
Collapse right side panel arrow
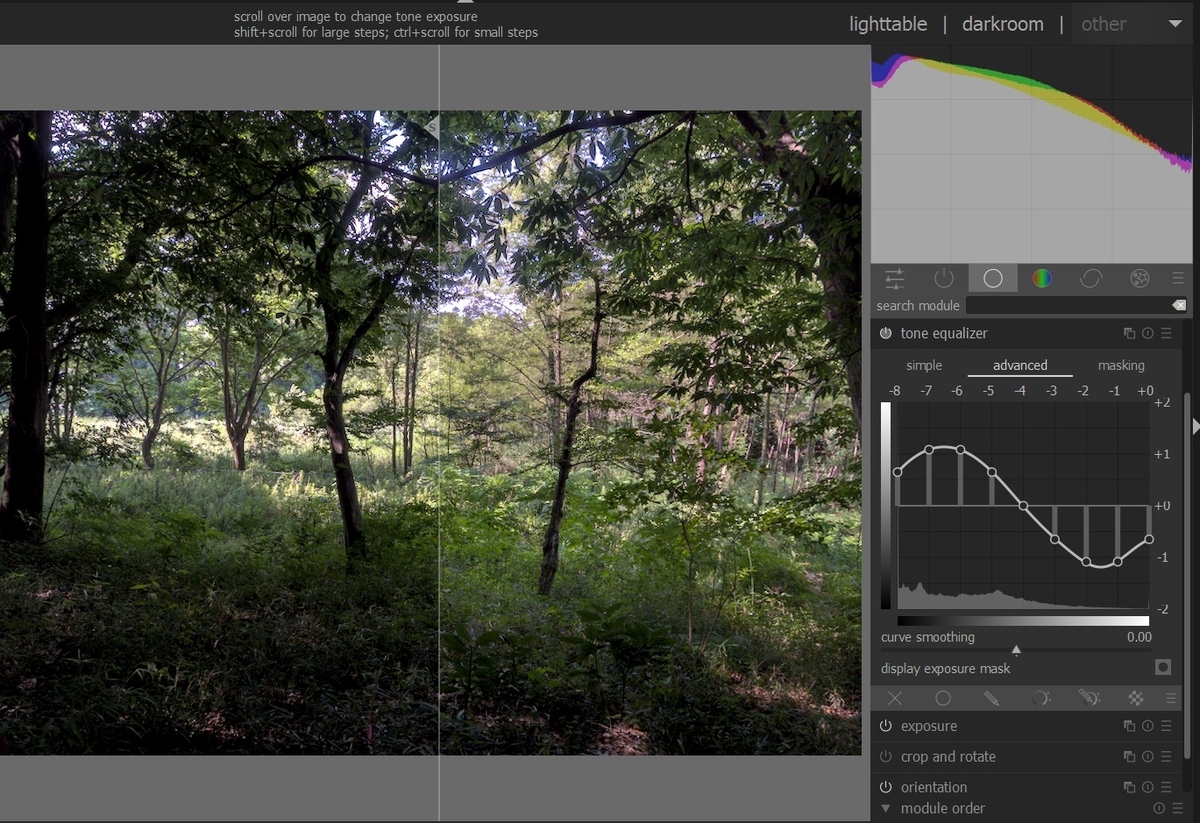coord(1195,426)
